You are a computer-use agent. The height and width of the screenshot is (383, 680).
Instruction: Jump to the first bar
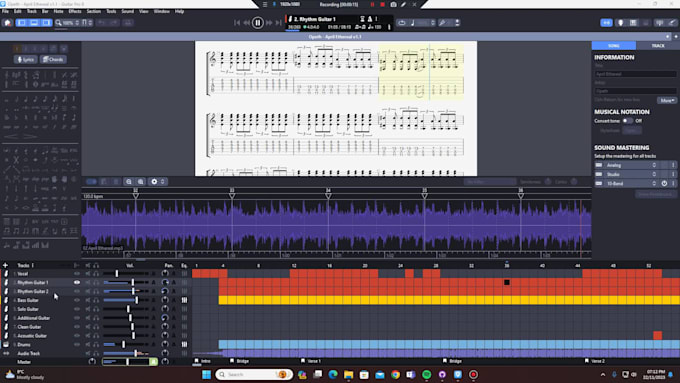[237, 23]
